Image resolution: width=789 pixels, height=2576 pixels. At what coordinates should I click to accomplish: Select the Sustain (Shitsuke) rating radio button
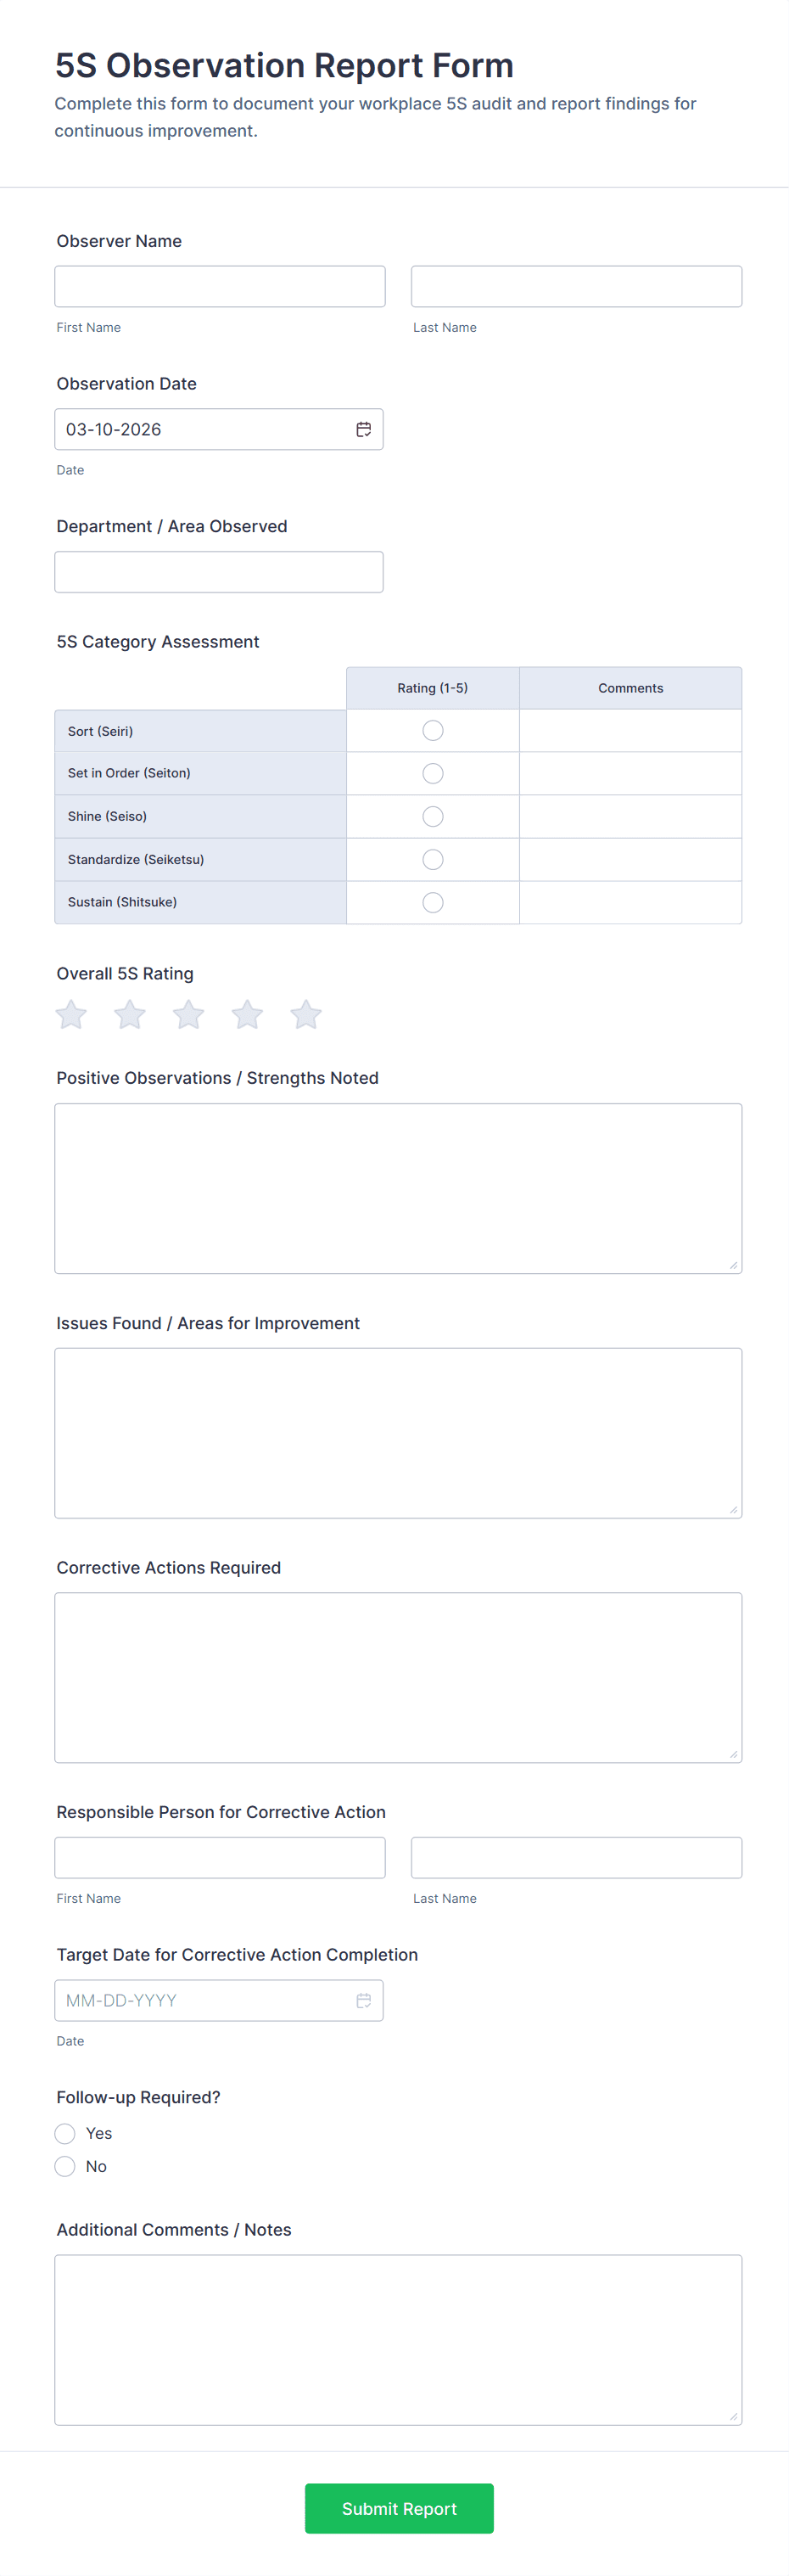pyautogui.click(x=433, y=902)
